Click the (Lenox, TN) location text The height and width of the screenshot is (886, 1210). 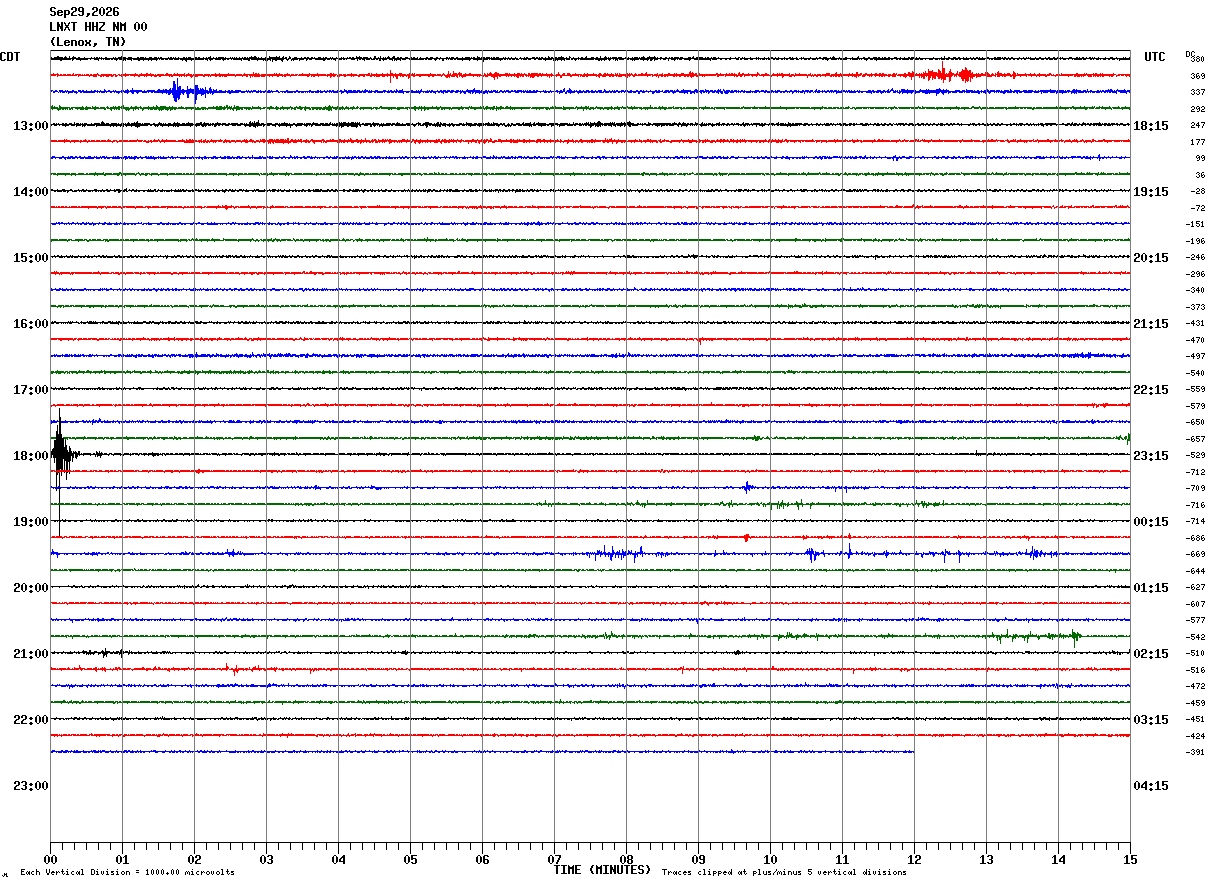coord(88,42)
